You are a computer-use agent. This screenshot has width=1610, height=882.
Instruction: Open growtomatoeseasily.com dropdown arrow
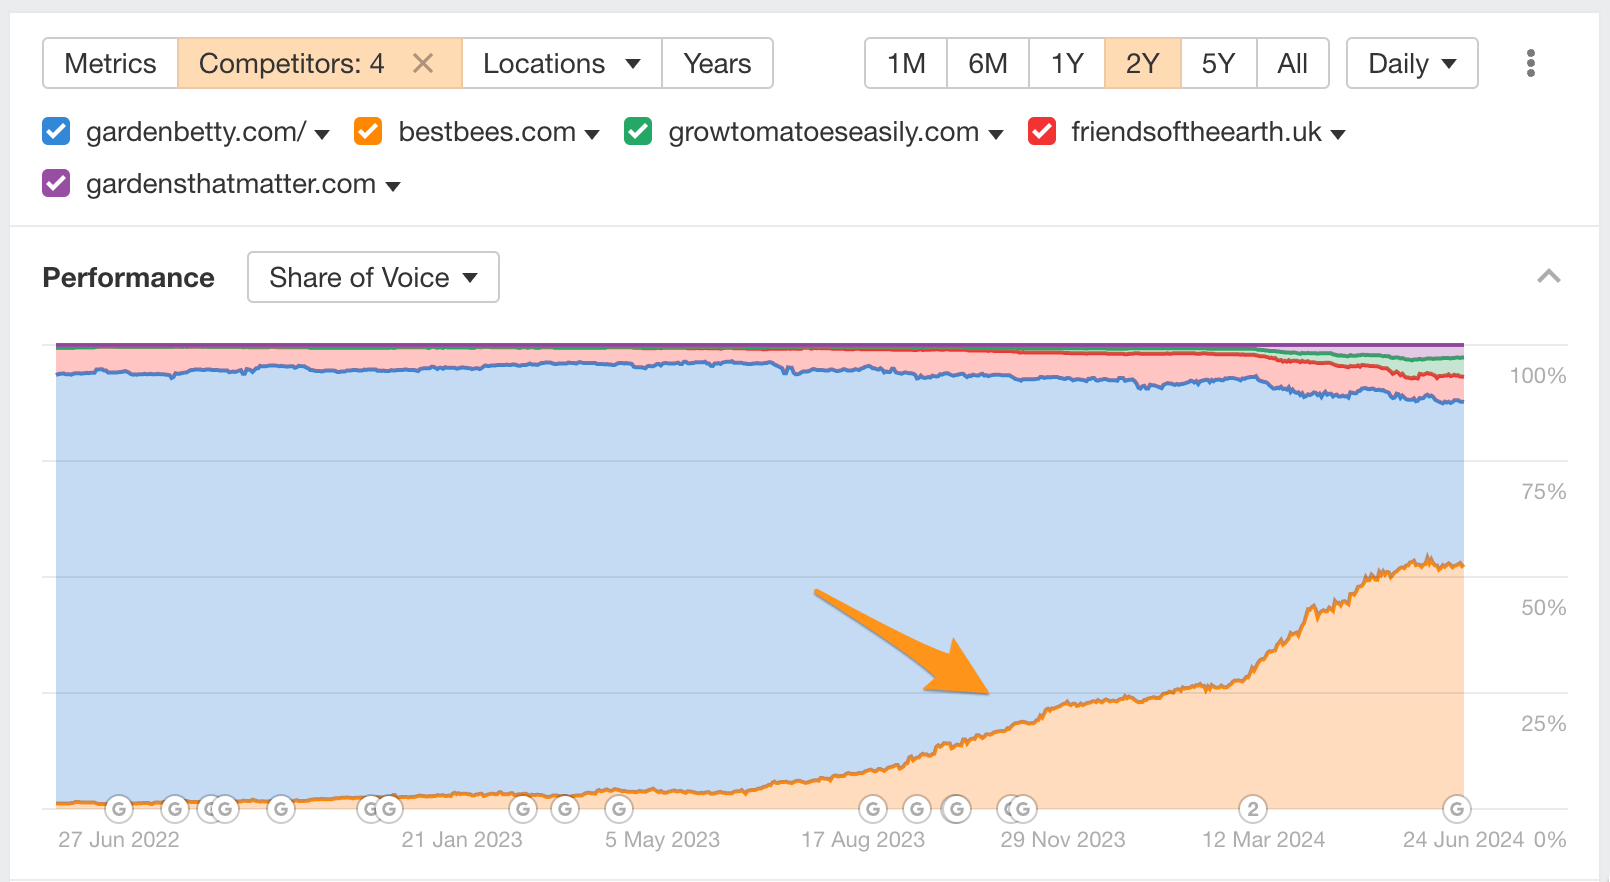coord(996,134)
